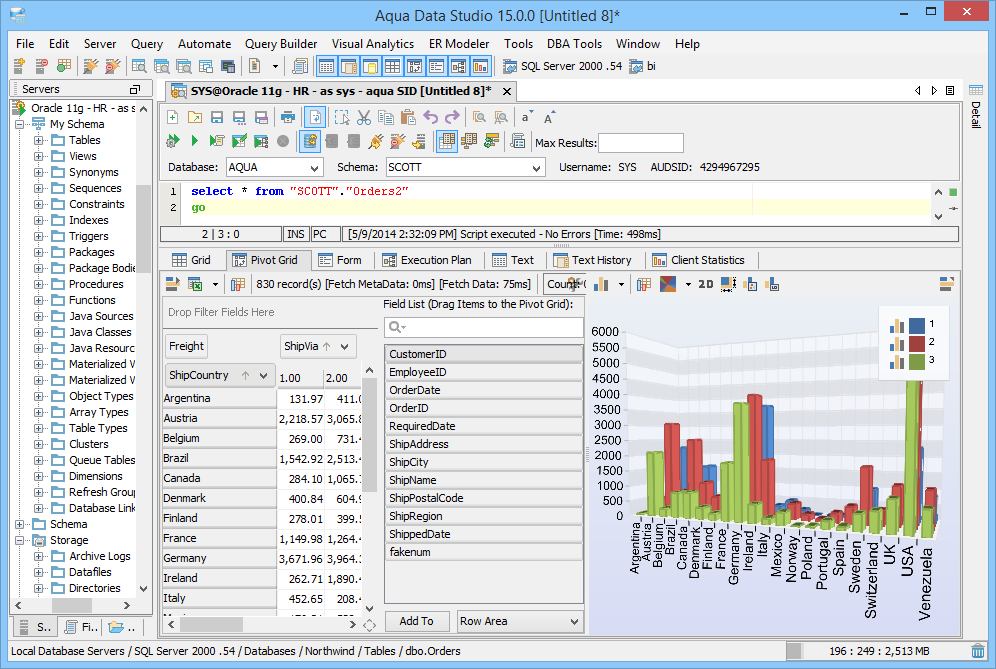Click the Redo arrow icon
The height and width of the screenshot is (669, 996).
452,117
